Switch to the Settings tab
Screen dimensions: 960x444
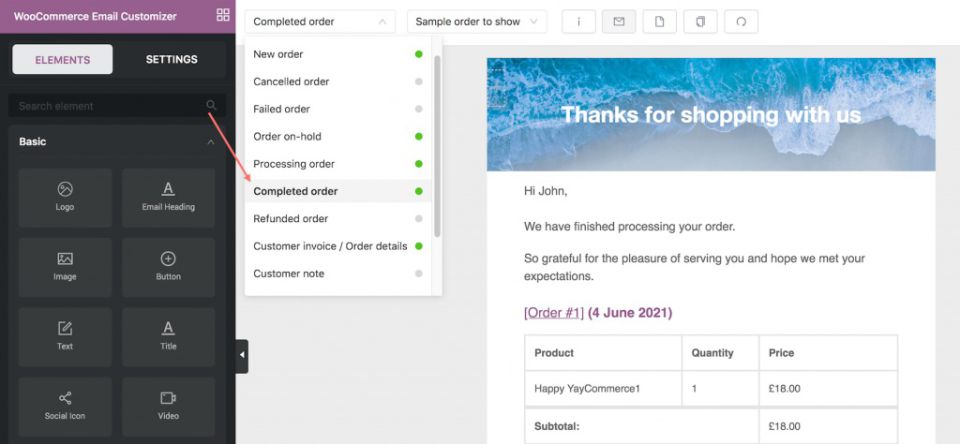coord(171,59)
